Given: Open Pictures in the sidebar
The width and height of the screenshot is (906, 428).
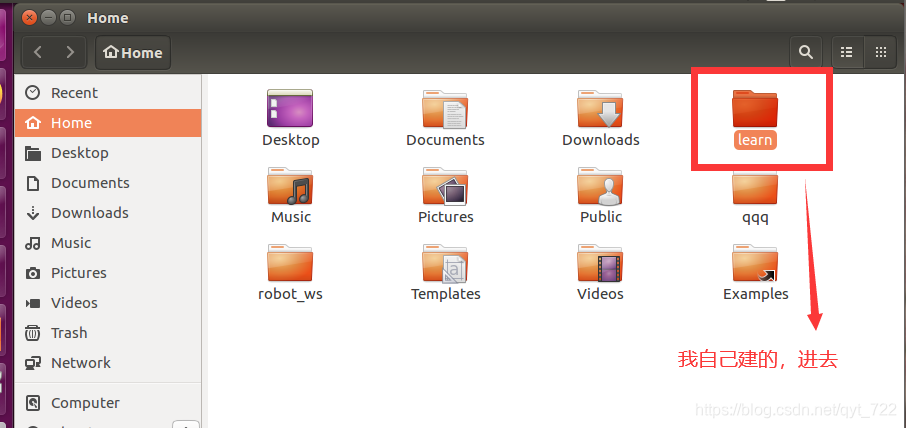Looking at the screenshot, I should (x=108, y=273).
